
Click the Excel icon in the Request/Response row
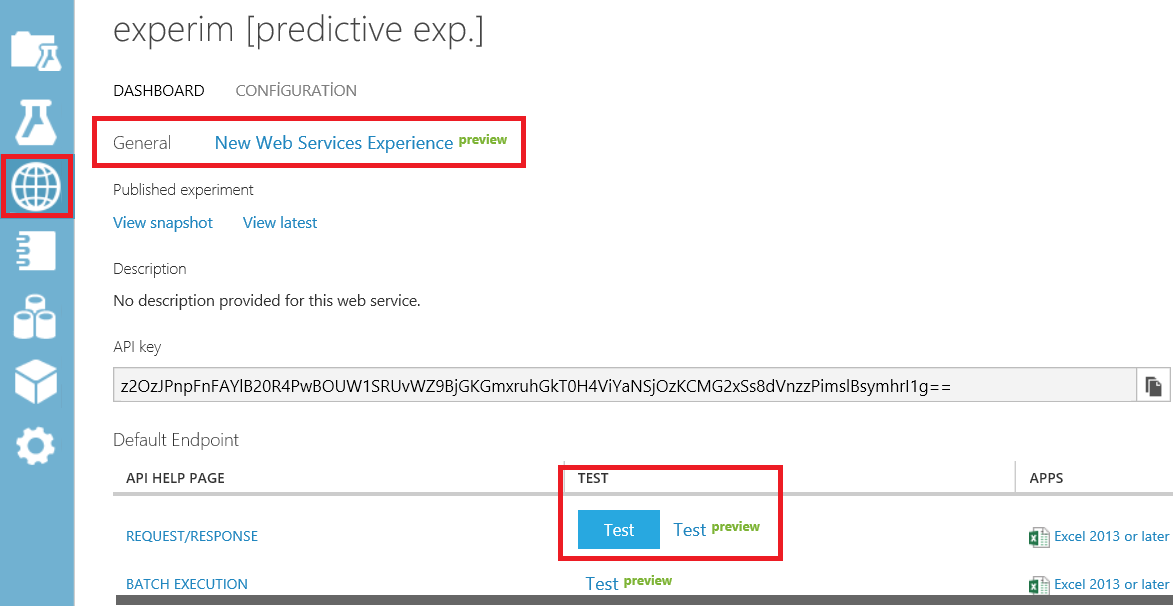click(x=1039, y=537)
